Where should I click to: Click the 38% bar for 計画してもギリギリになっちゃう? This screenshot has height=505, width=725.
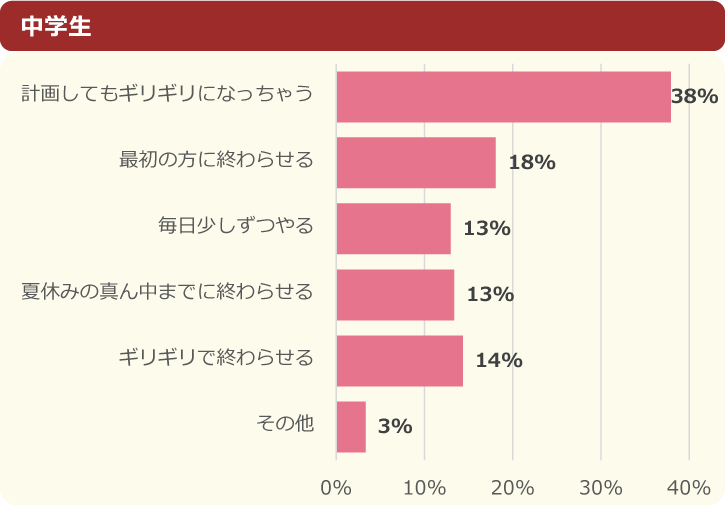pyautogui.click(x=503, y=97)
